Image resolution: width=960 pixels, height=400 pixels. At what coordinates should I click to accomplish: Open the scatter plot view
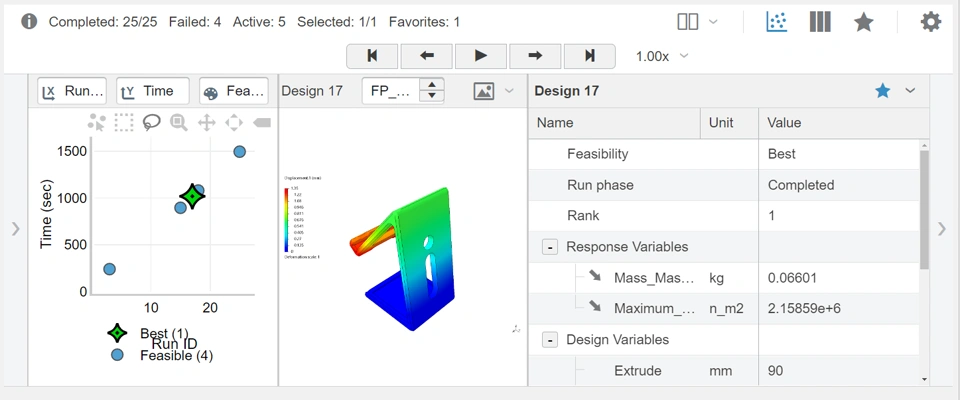[777, 21]
